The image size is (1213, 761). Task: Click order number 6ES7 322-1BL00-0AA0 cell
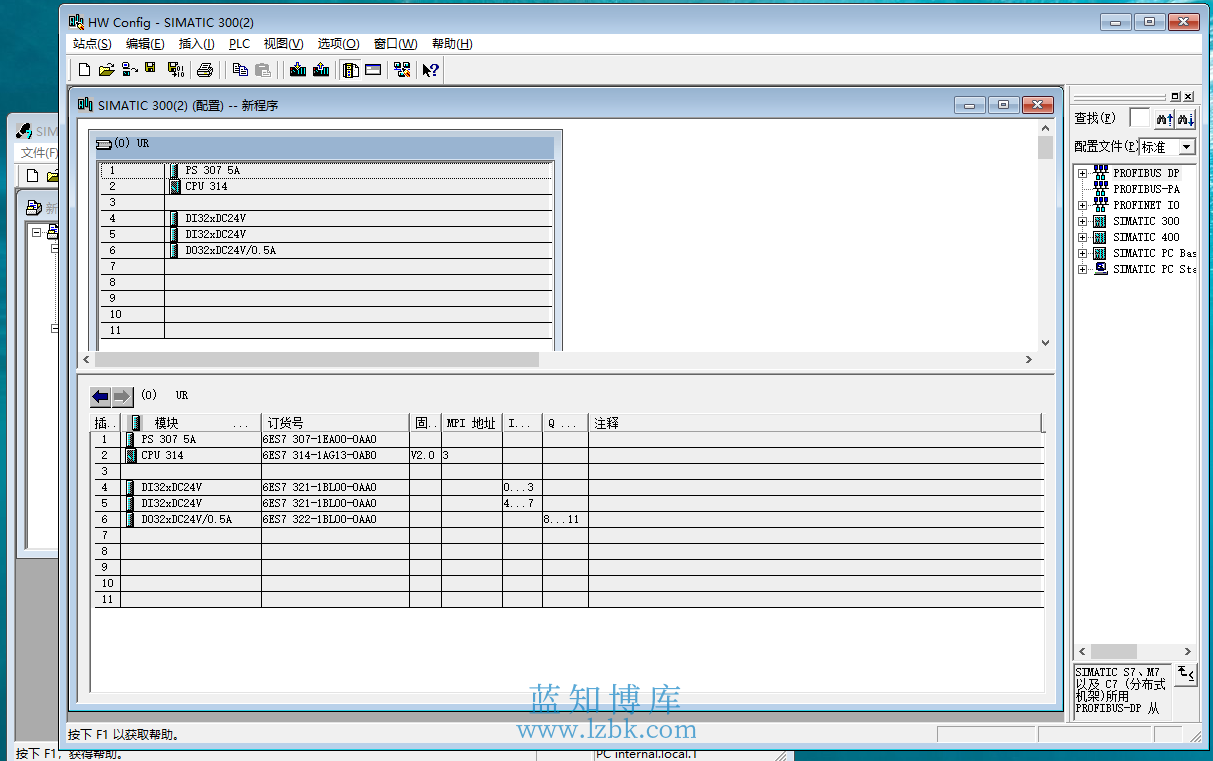click(335, 519)
